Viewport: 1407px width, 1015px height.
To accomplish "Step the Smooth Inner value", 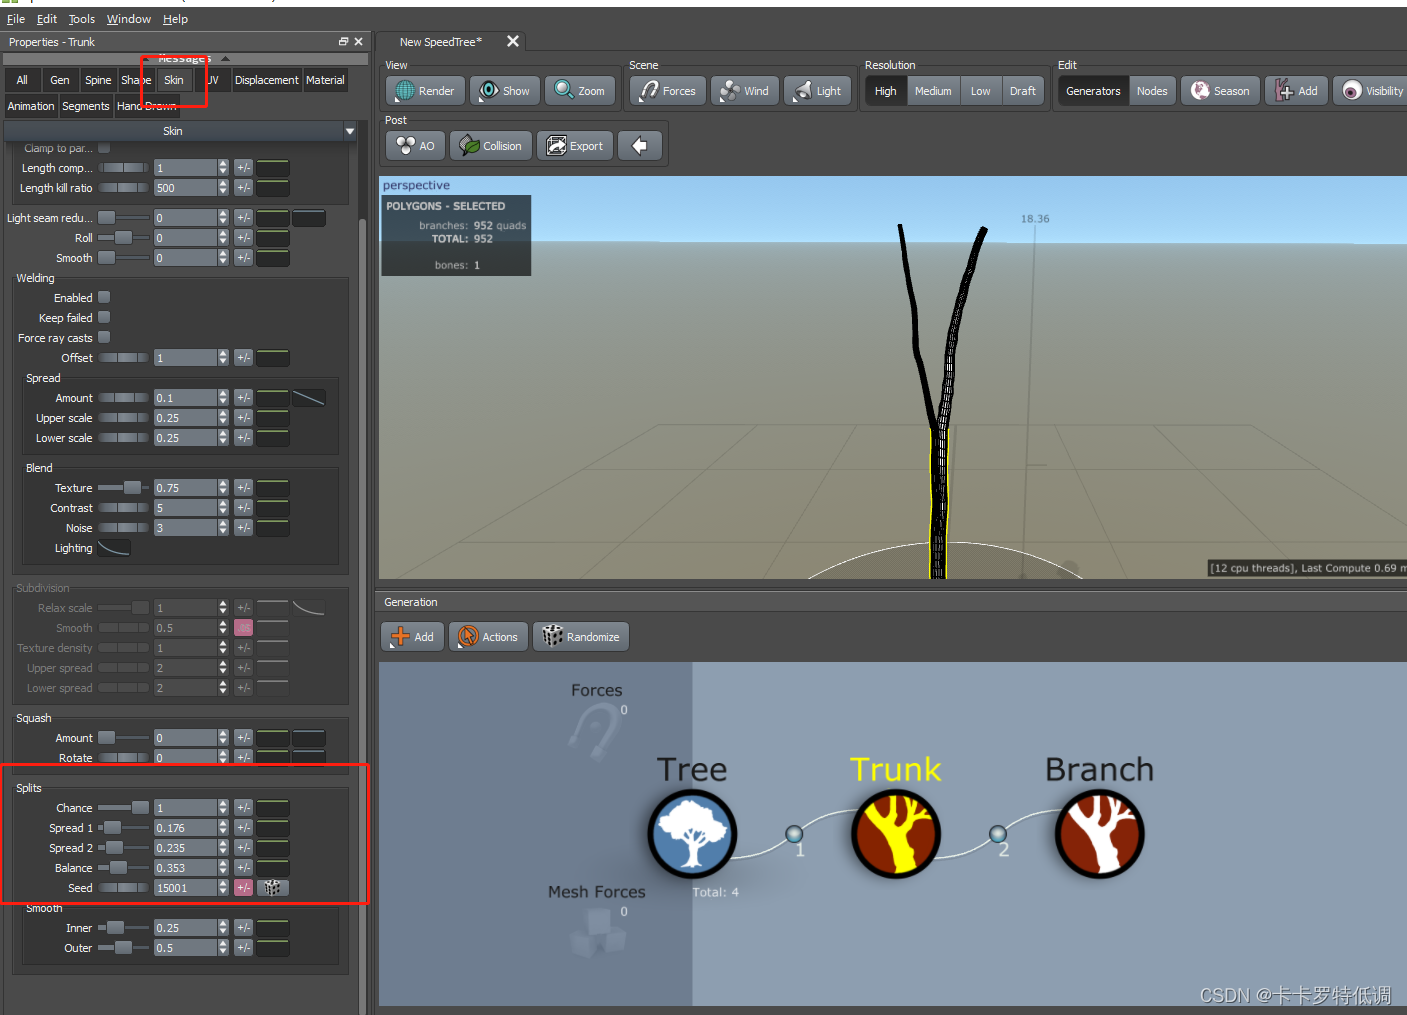I will pos(223,928).
